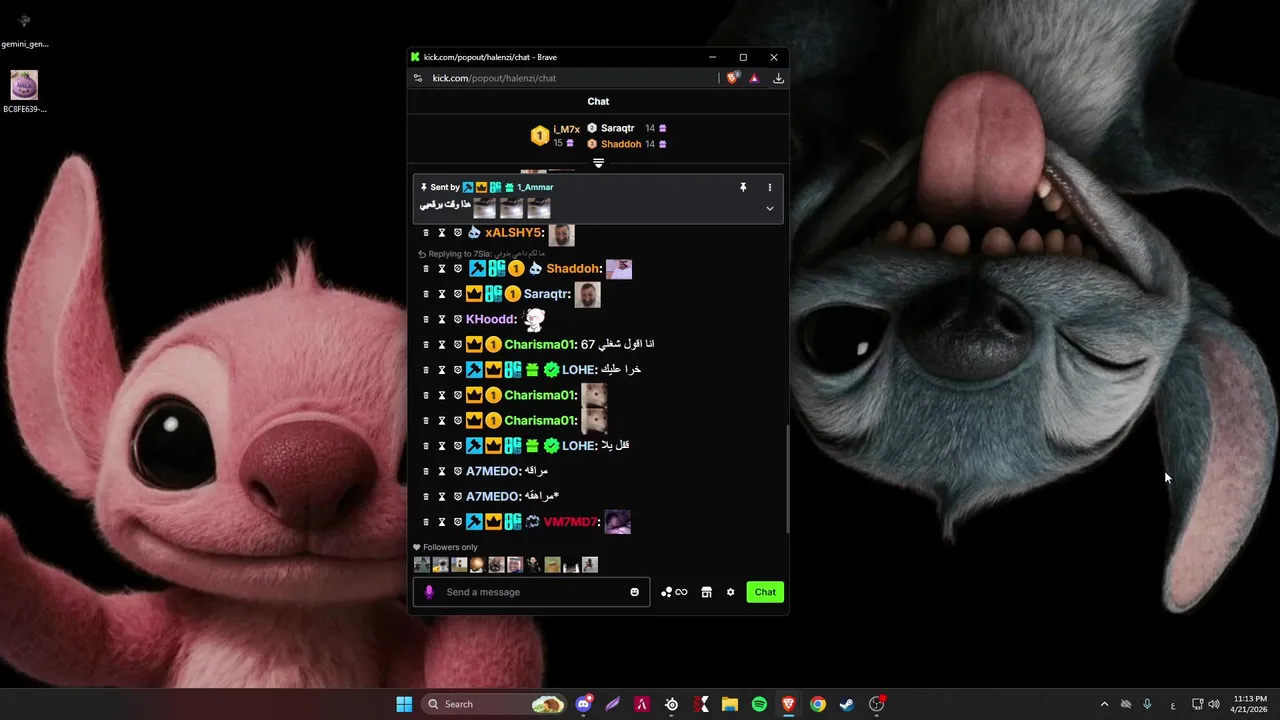Click the emote in VM7MD7's message
1280x720 pixels.
pos(617,522)
